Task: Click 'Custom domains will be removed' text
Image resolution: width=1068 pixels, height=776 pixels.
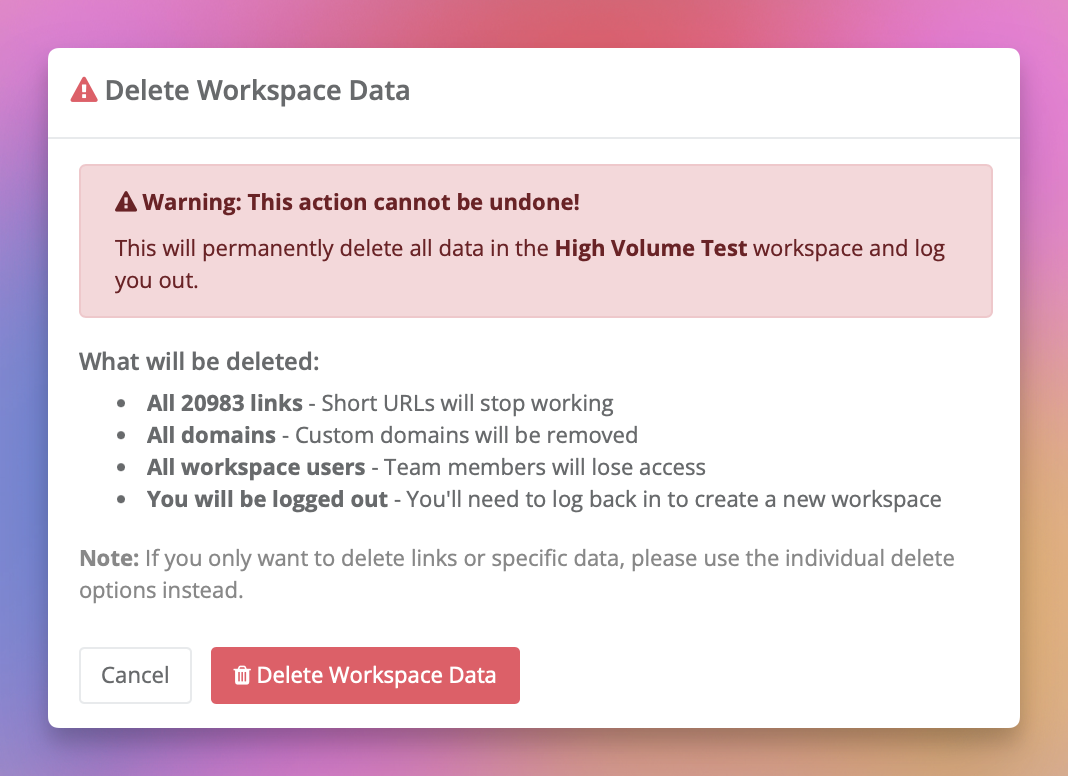Action: (466, 435)
